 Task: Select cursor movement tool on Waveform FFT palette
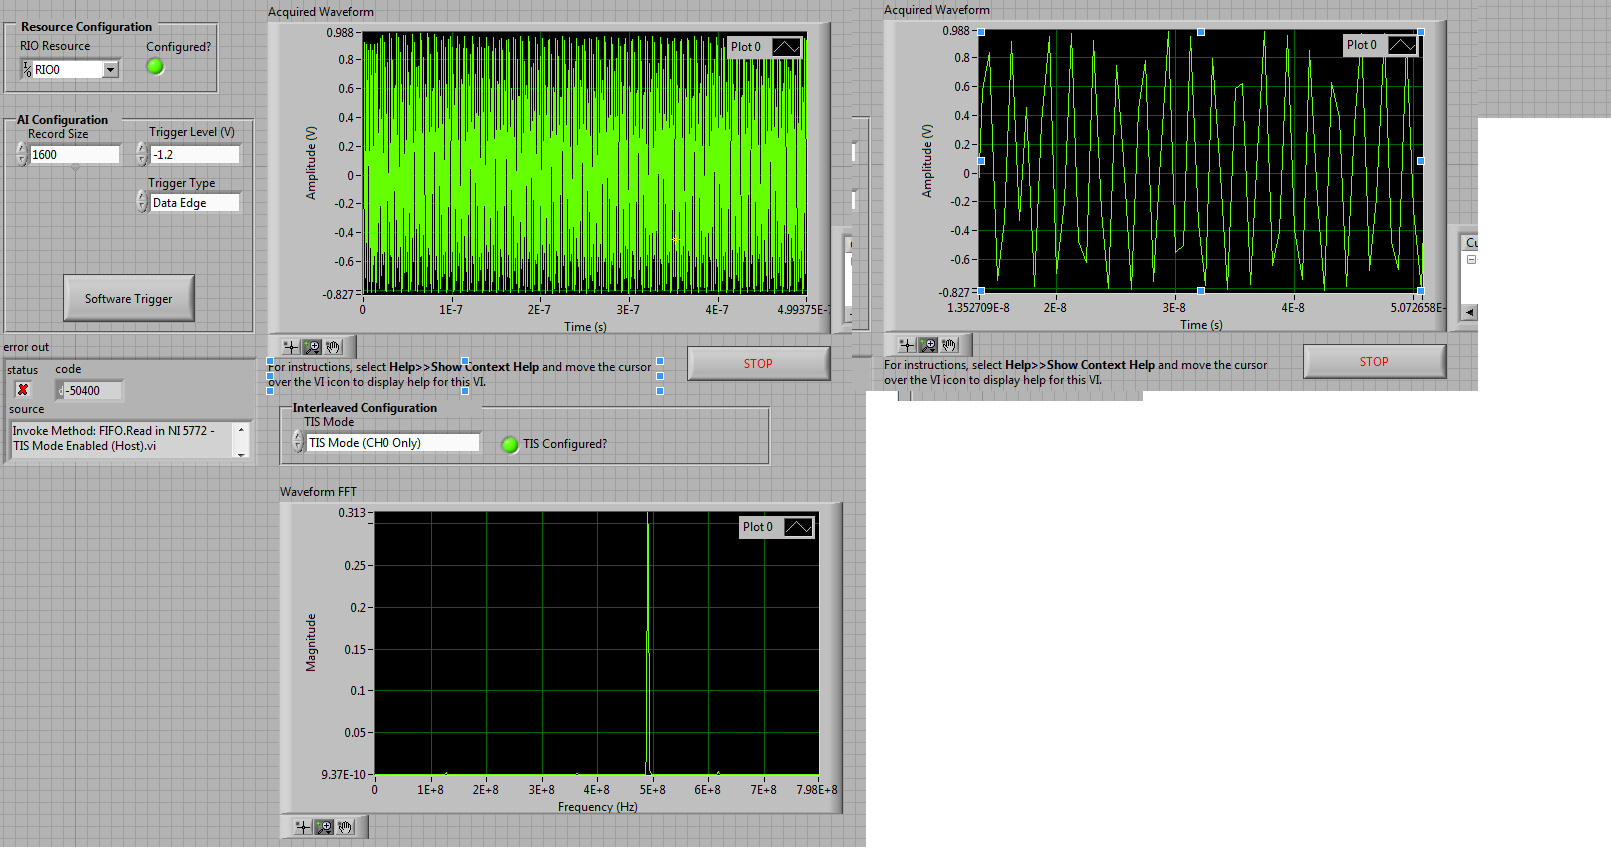(x=303, y=827)
